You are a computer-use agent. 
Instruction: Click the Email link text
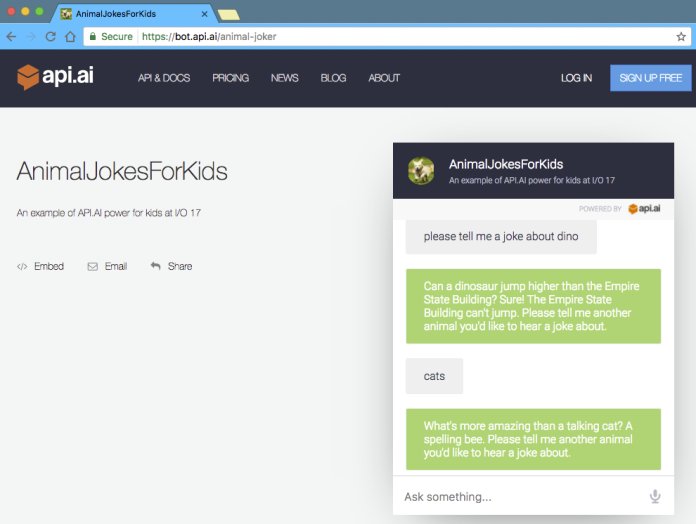[116, 266]
